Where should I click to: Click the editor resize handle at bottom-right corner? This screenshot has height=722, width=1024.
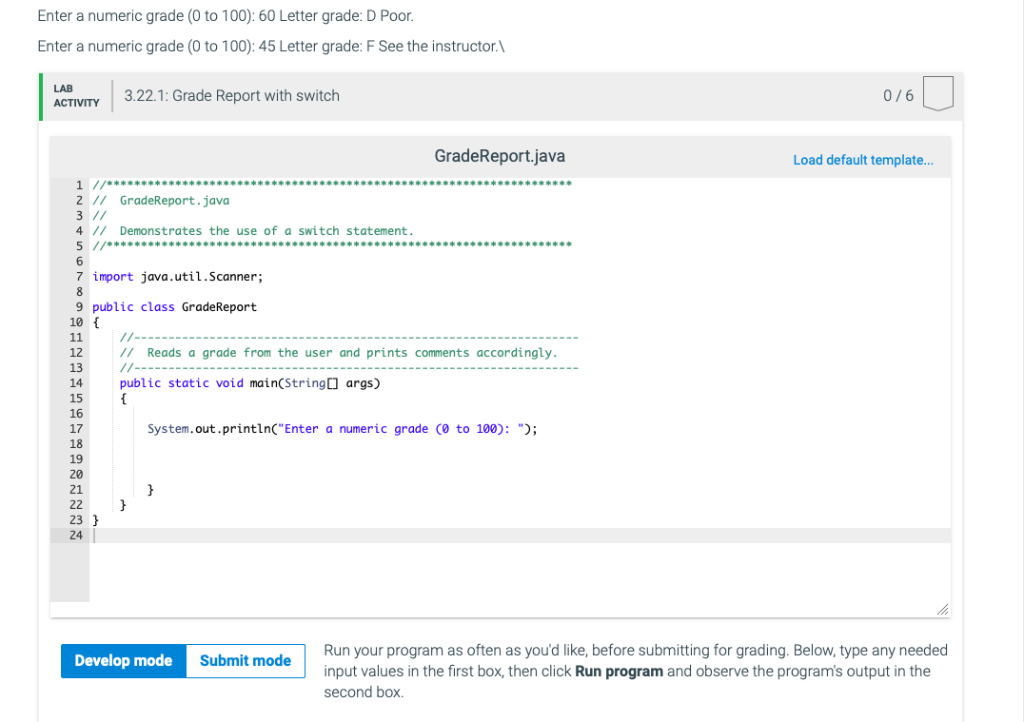tap(941, 607)
